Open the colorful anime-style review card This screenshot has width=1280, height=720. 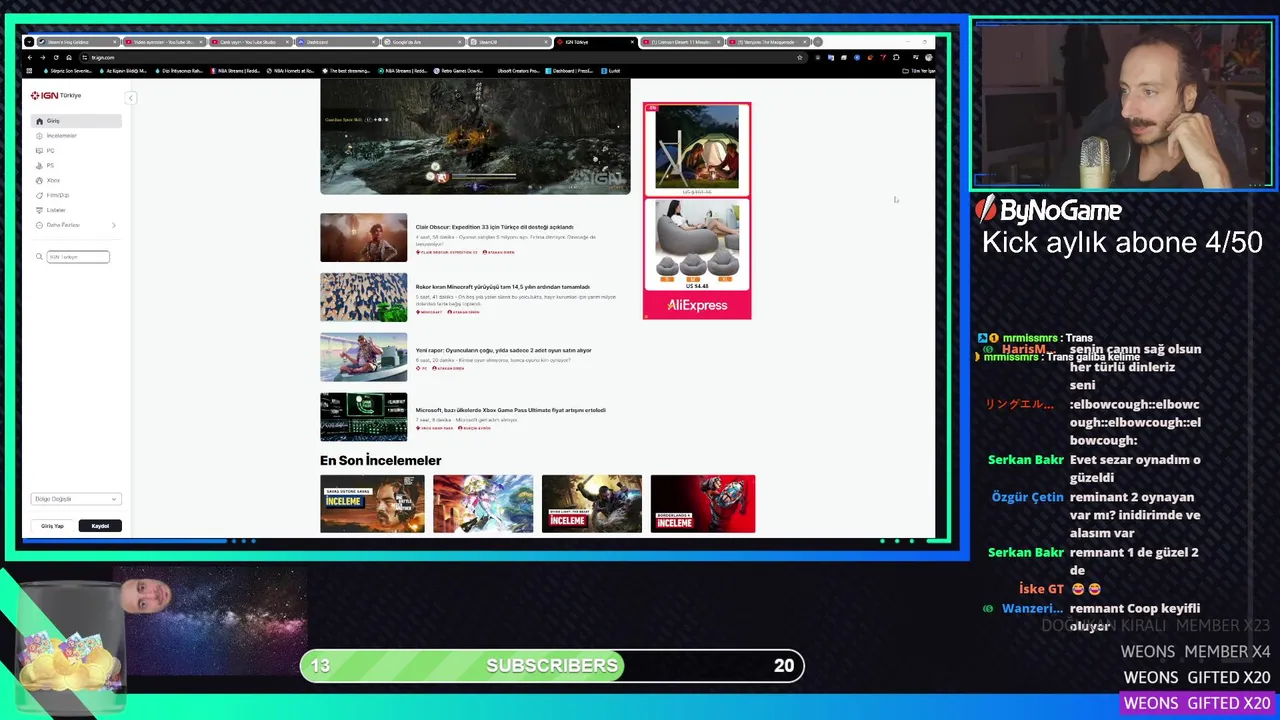(483, 504)
